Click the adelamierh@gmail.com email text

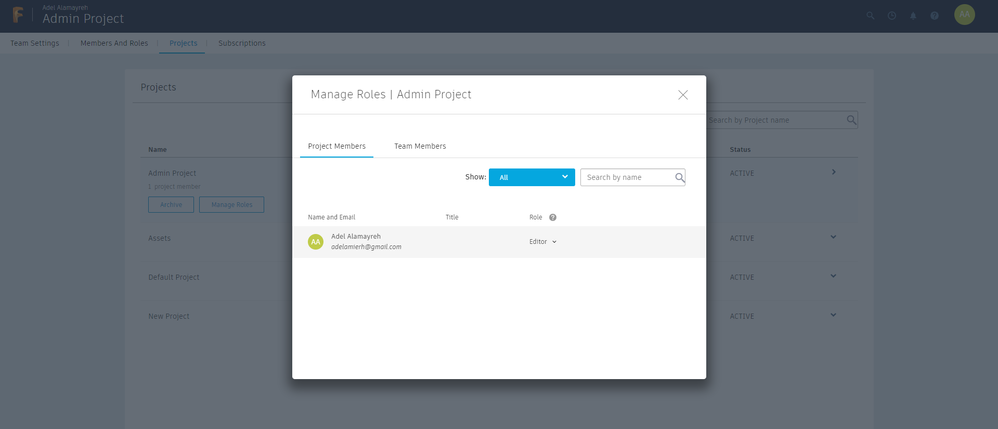coord(366,247)
